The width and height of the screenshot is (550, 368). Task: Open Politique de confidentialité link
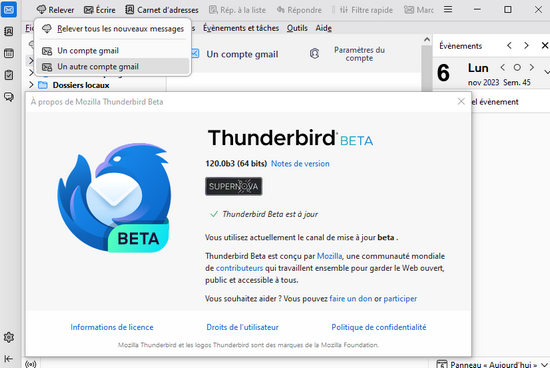coord(379,327)
